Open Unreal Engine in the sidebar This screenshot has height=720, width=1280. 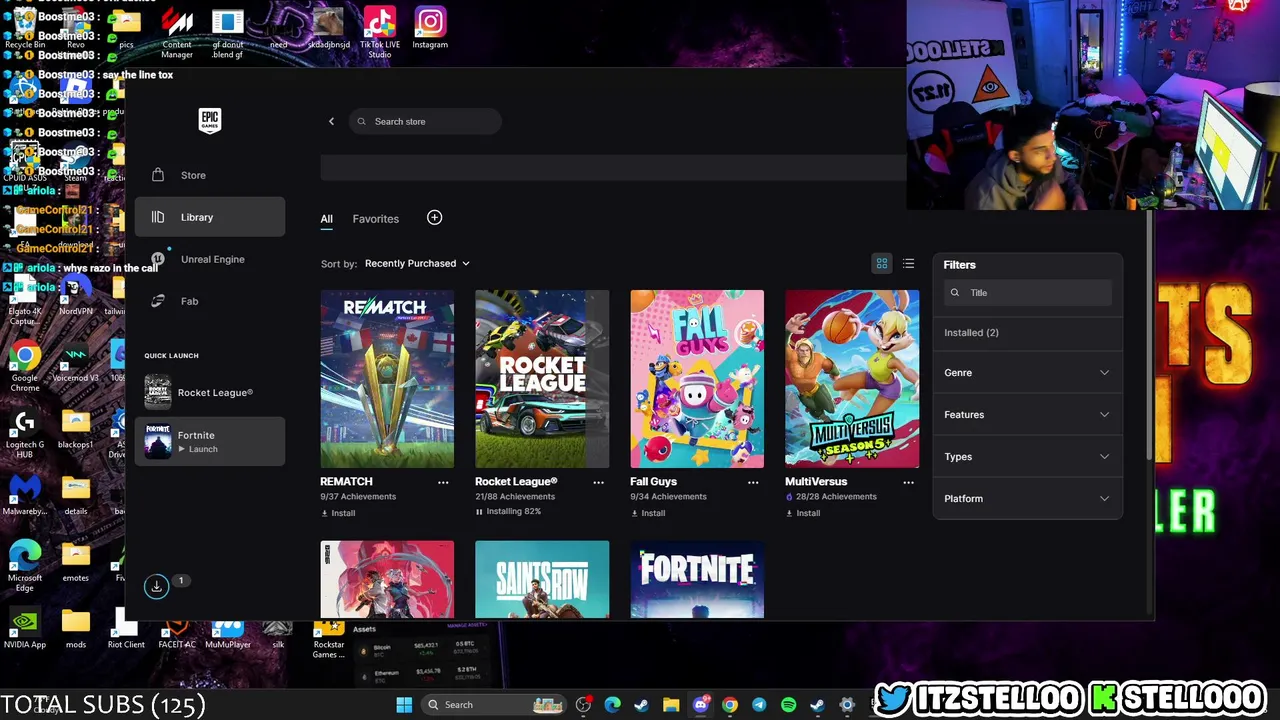[210, 259]
